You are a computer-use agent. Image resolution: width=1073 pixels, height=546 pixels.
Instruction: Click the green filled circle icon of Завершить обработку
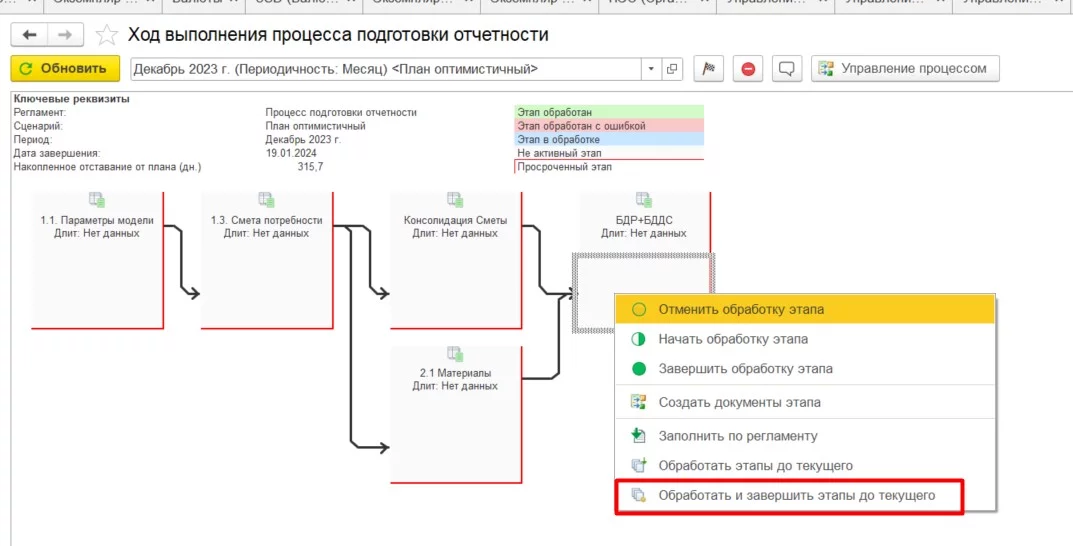click(638, 368)
